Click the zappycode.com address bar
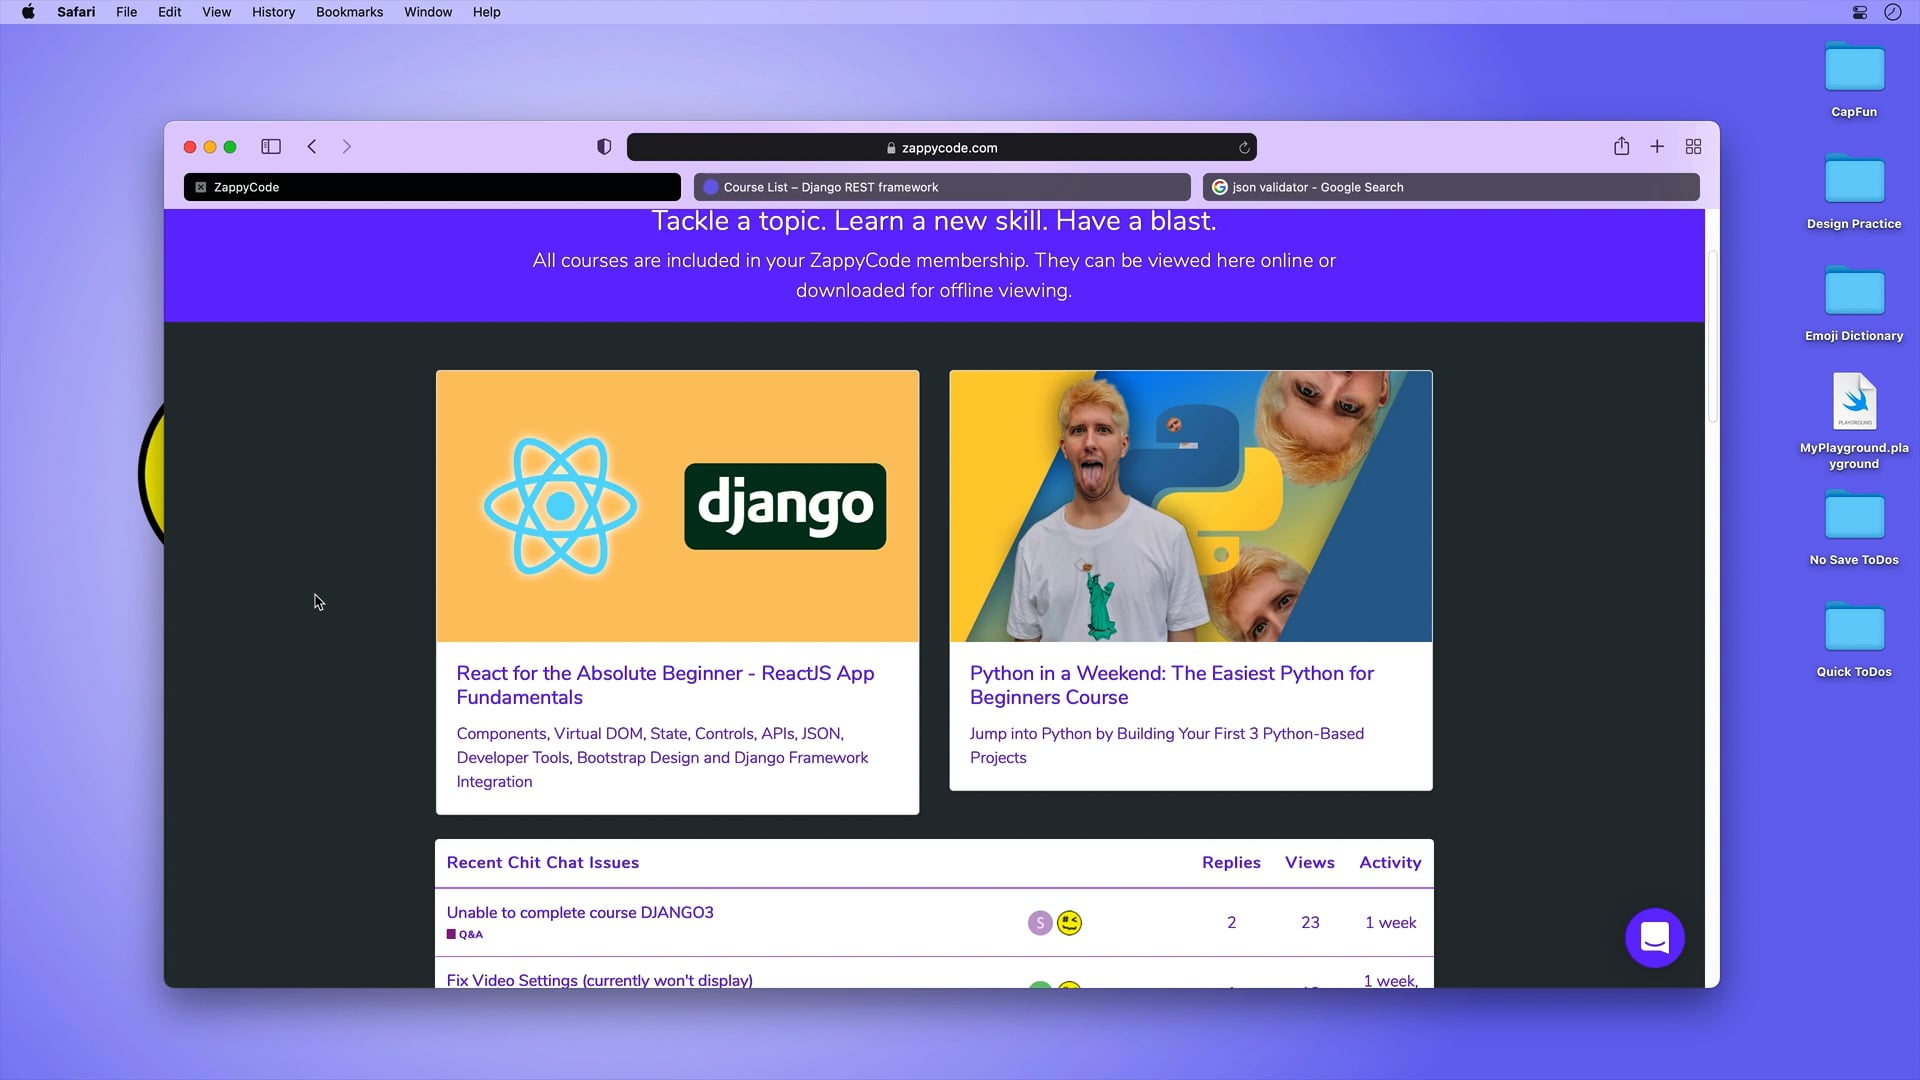1920x1080 pixels. click(941, 147)
